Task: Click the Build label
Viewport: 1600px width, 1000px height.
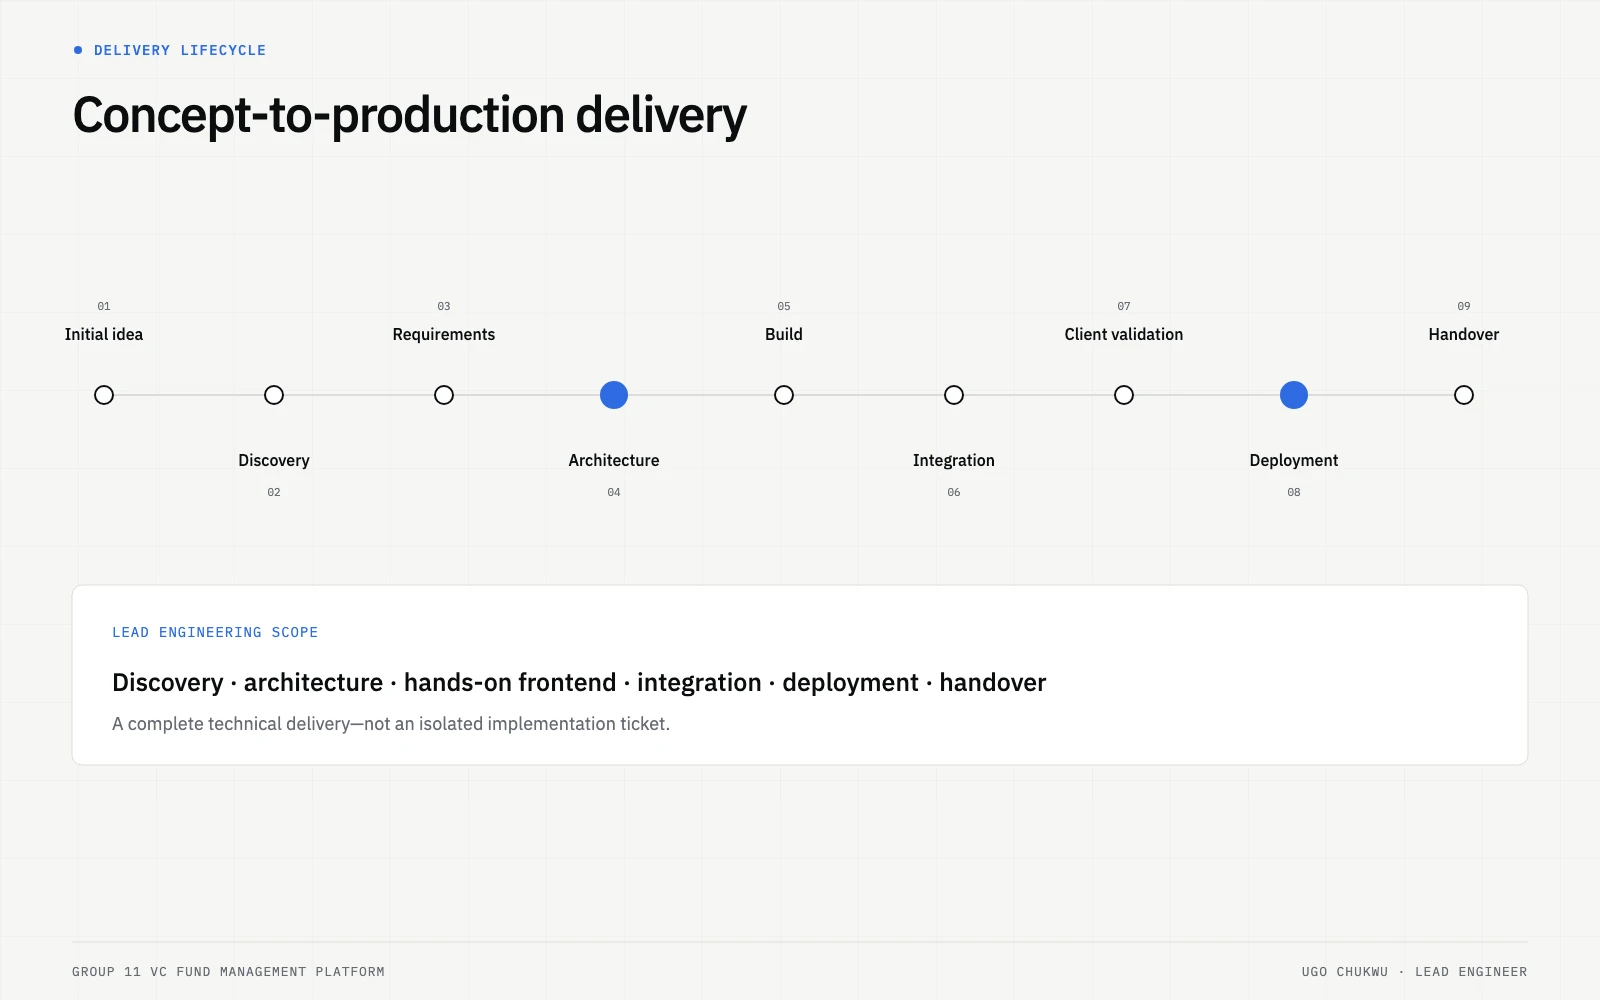Action: 784,334
